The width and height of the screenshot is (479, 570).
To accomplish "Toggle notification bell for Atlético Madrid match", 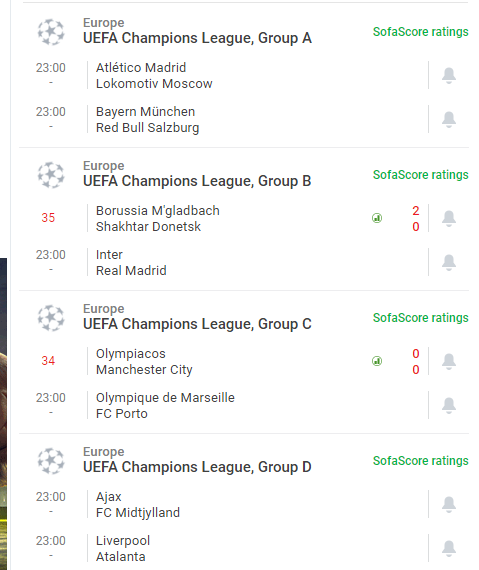I will [x=449, y=76].
